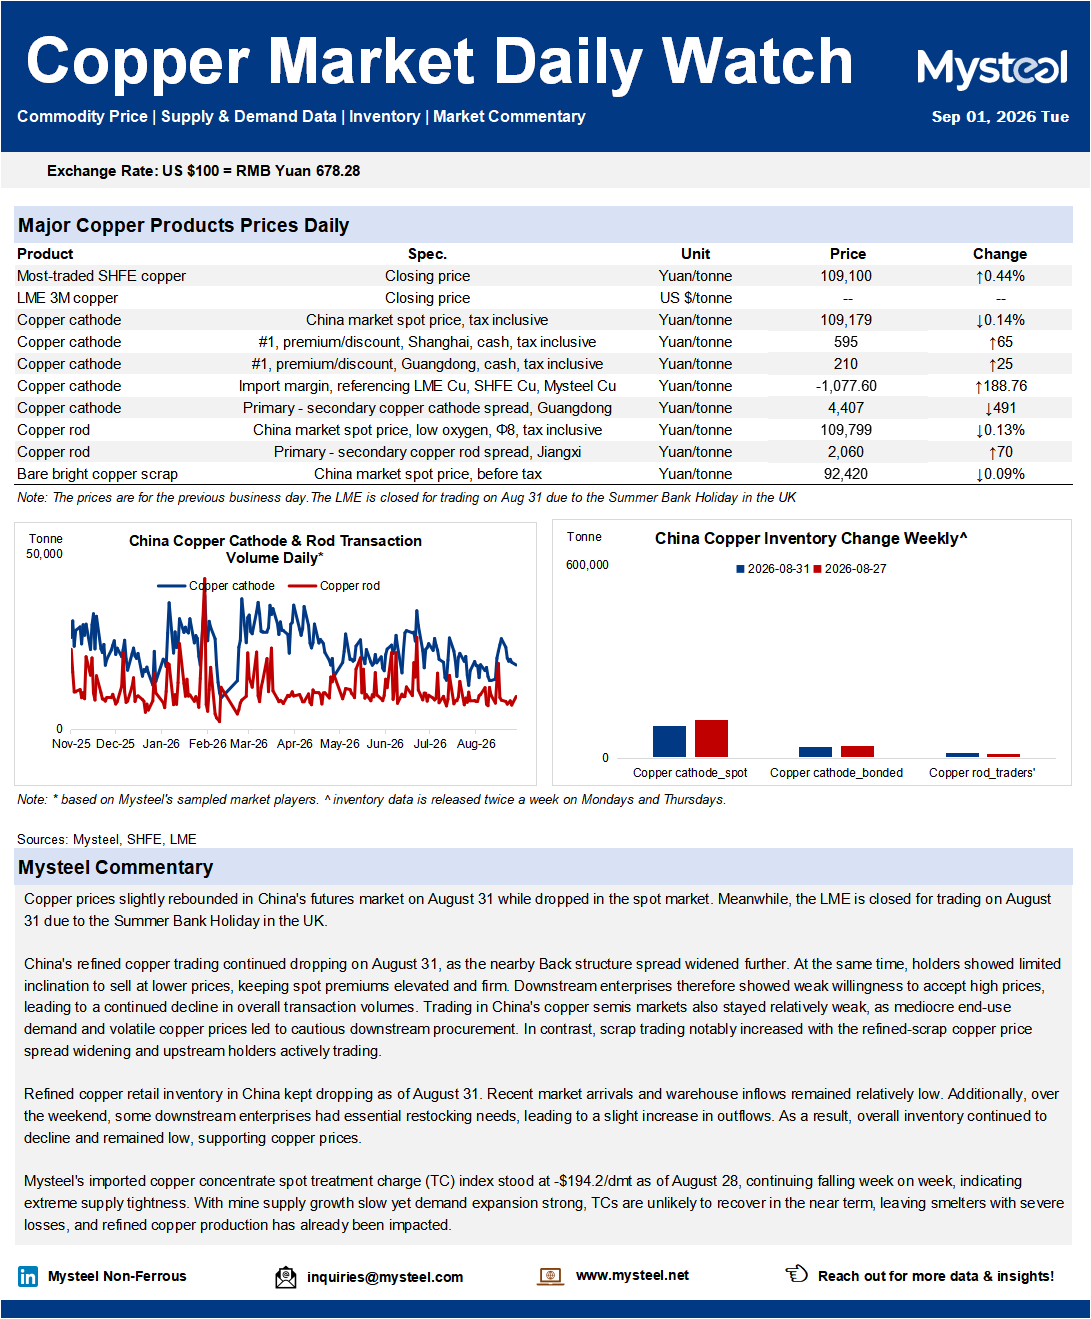This screenshot has height=1319, width=1091.
Task: Click the copper rod price '109,799'
Action: pos(846,430)
